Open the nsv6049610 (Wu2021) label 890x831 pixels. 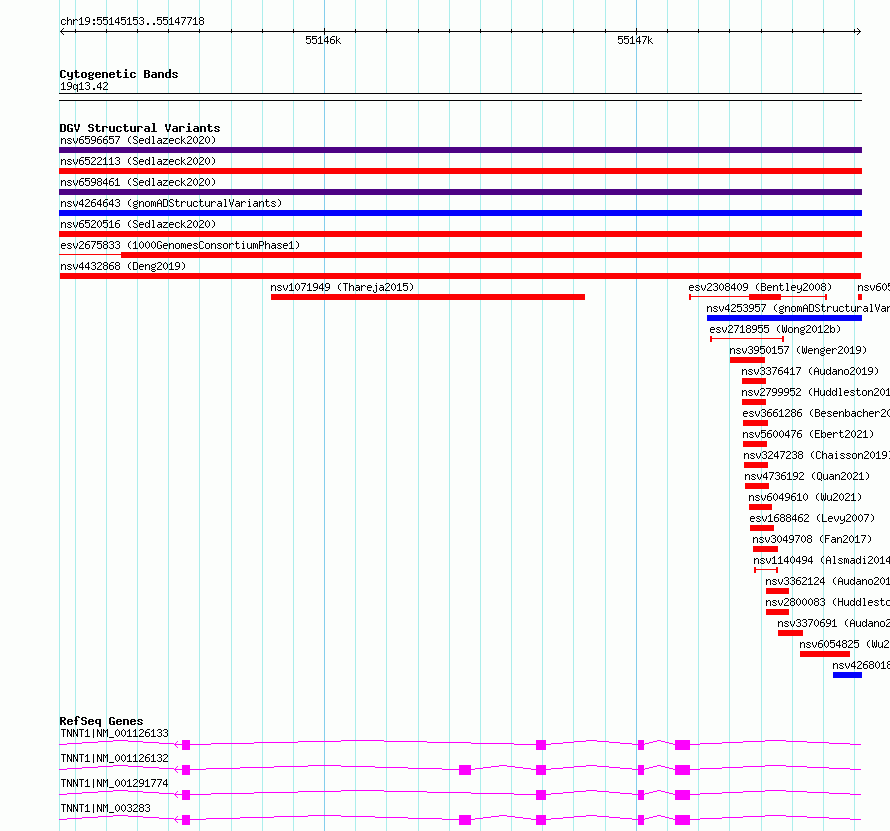[x=805, y=497]
